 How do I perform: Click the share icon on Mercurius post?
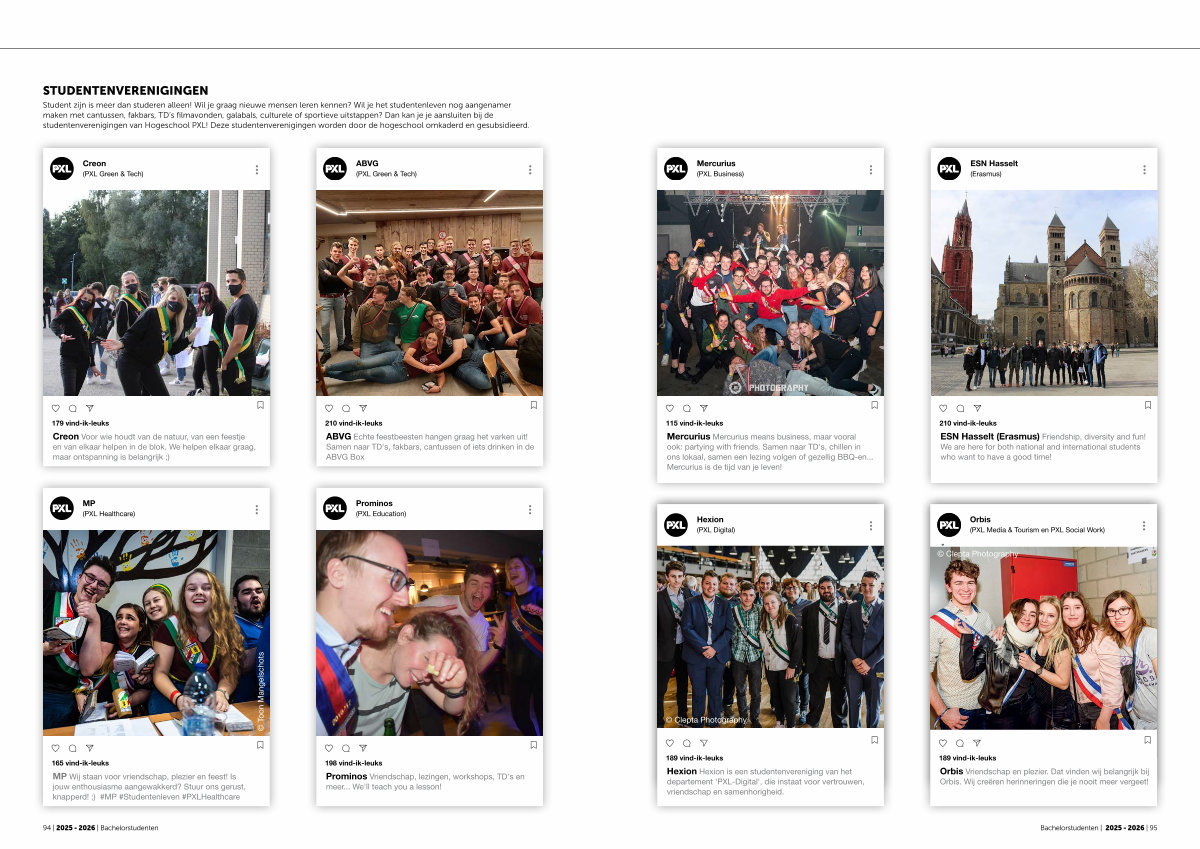[x=704, y=408]
